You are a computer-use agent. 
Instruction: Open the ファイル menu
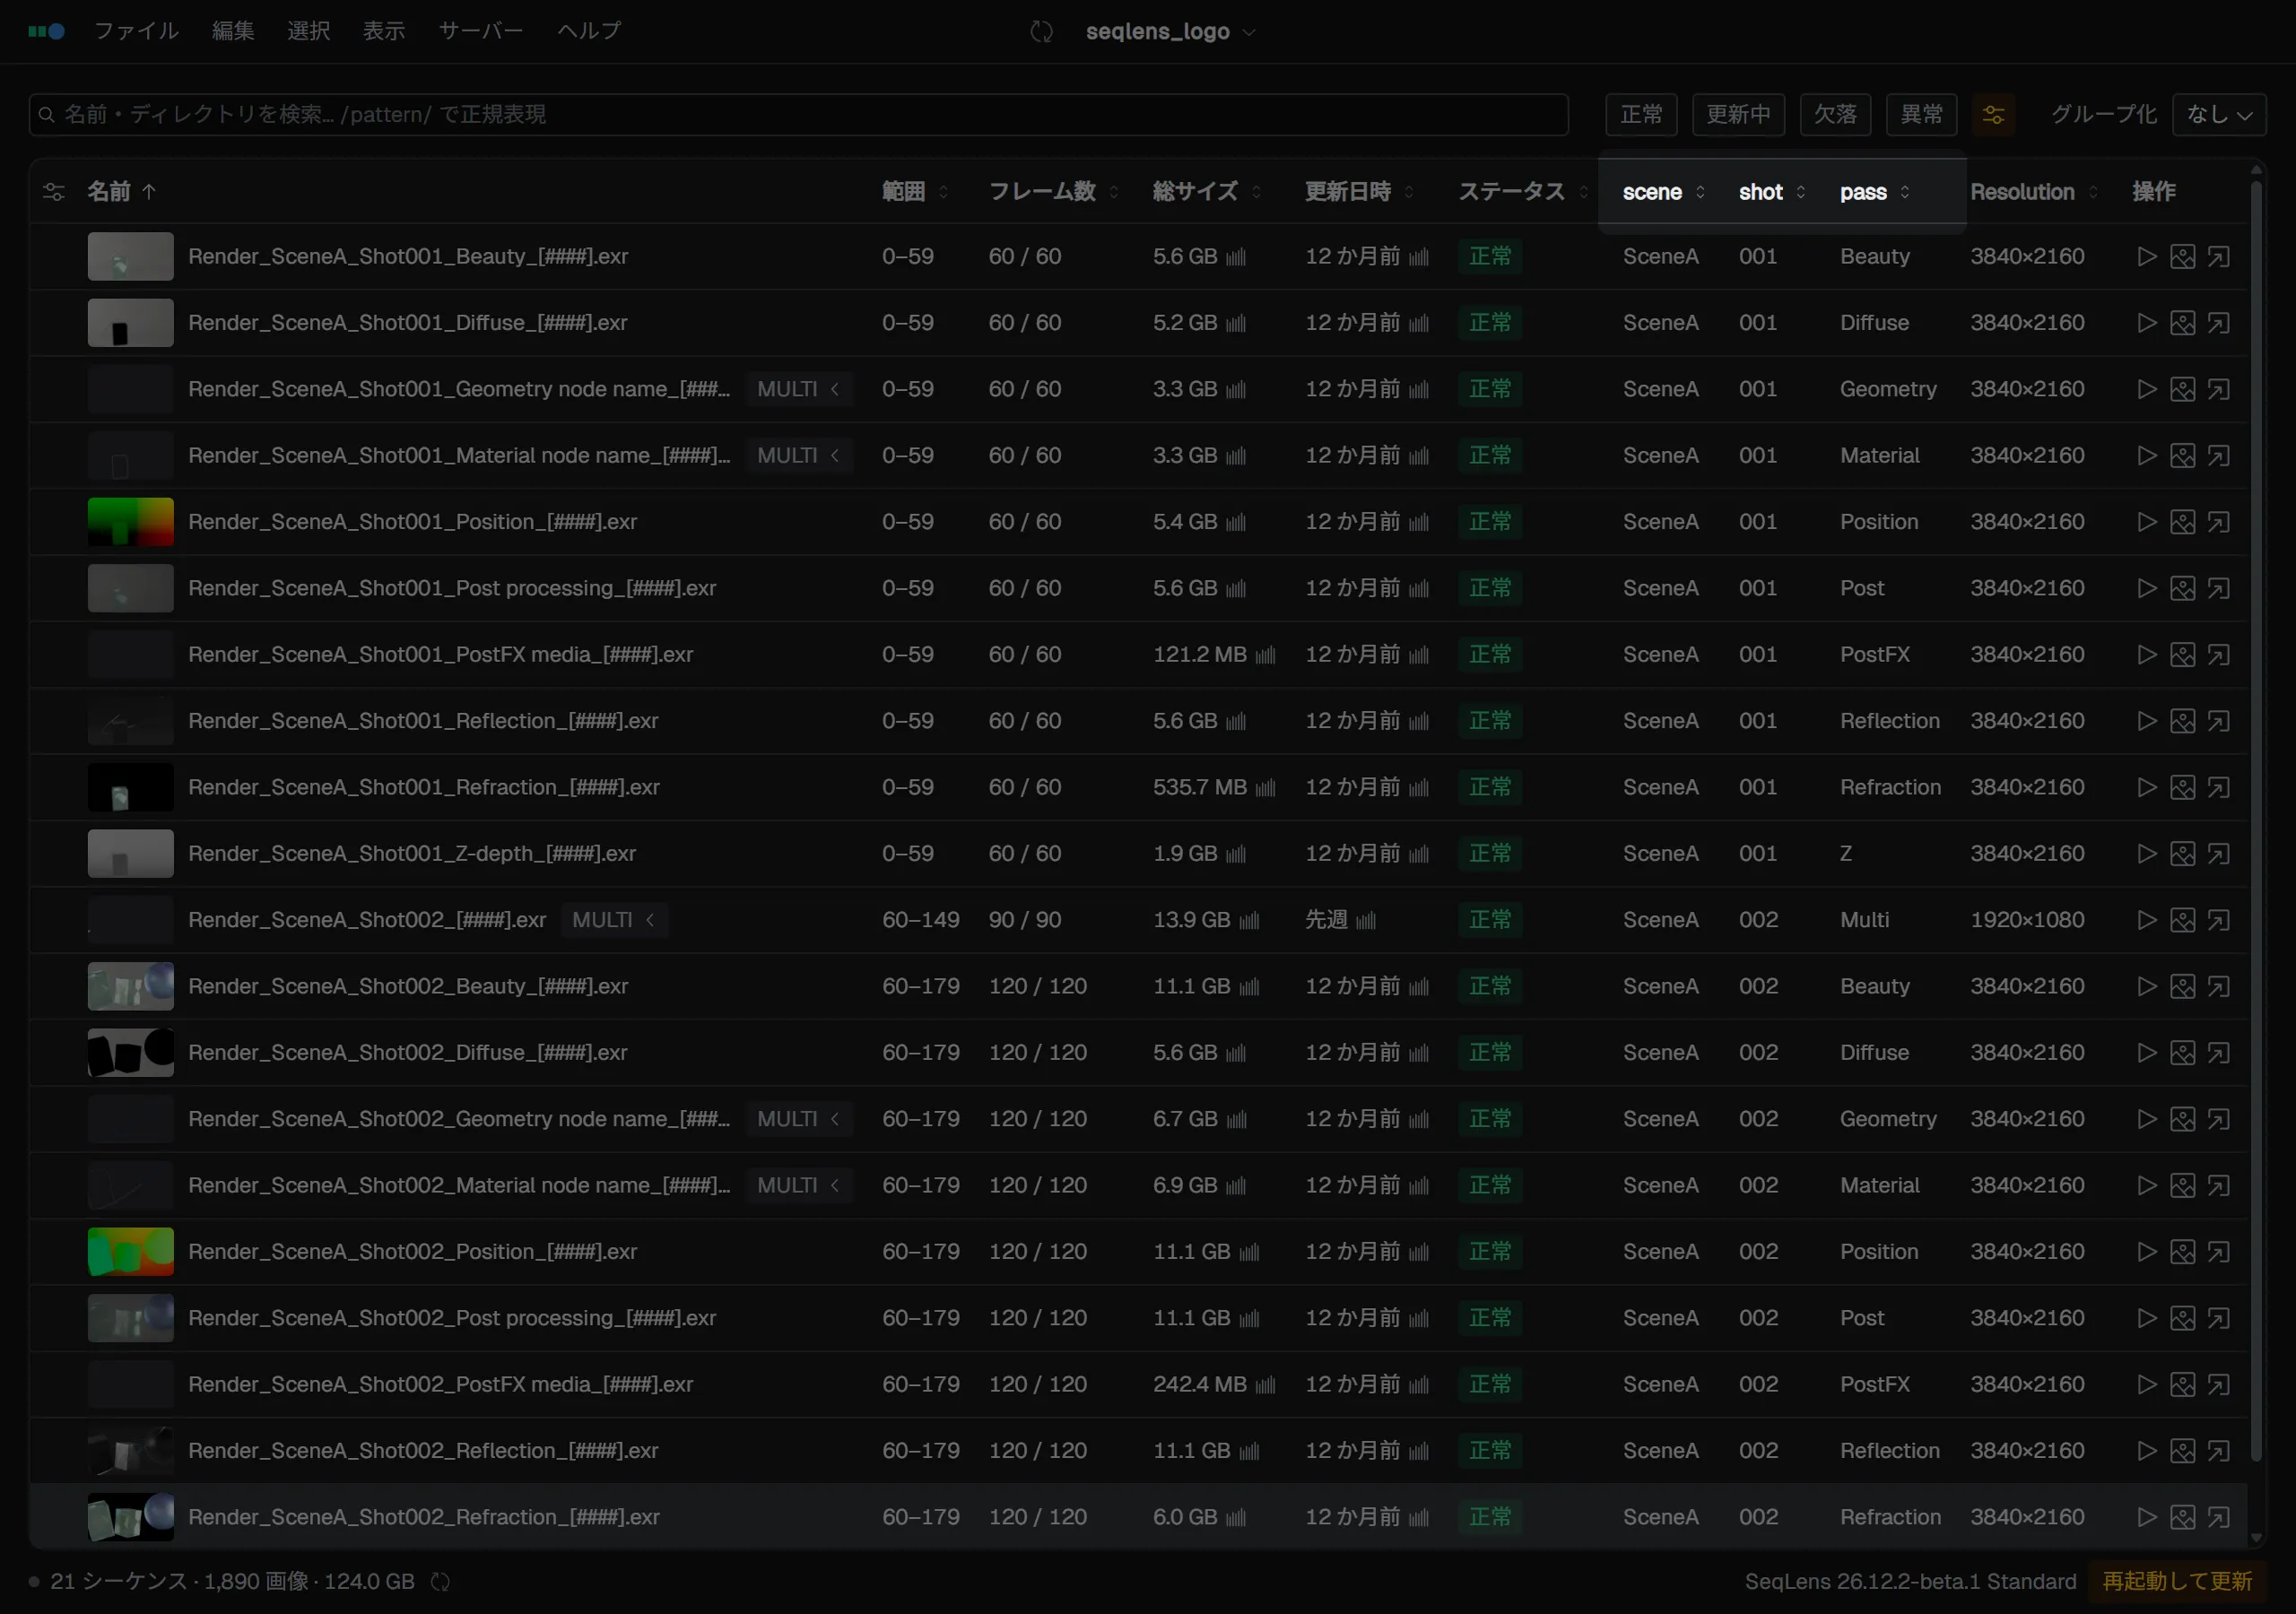tap(136, 31)
